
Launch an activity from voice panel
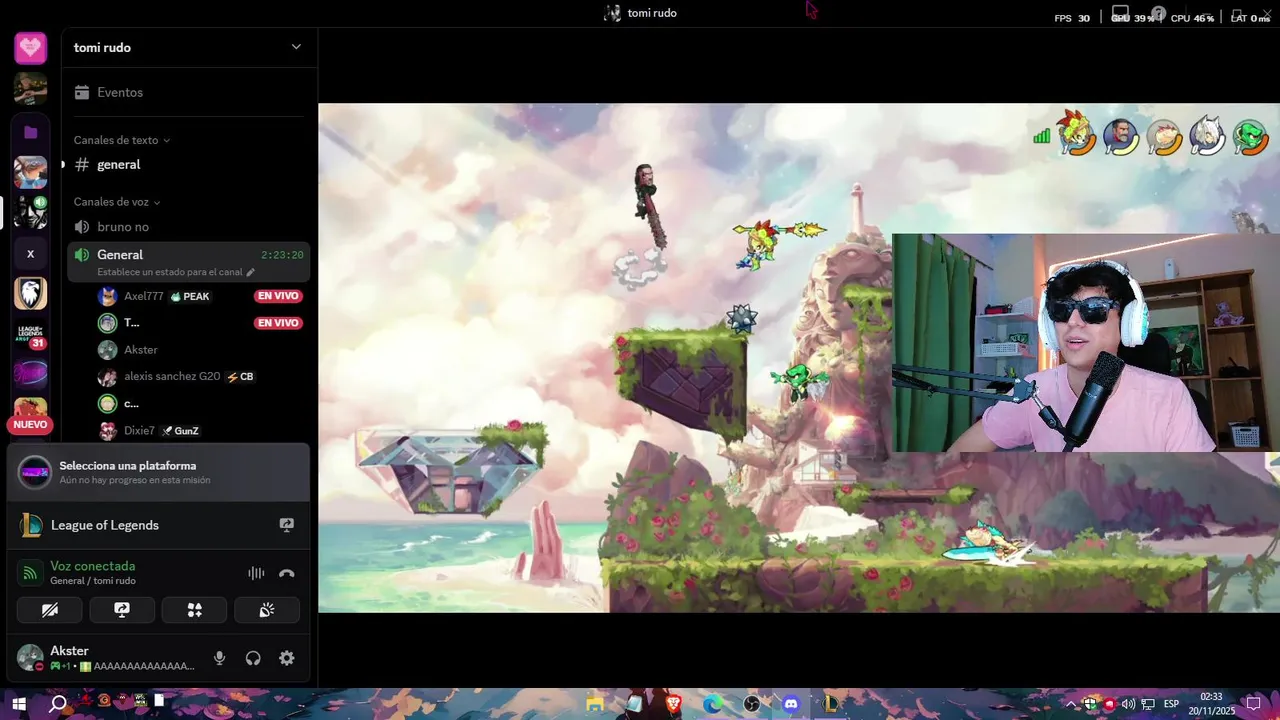(195, 610)
